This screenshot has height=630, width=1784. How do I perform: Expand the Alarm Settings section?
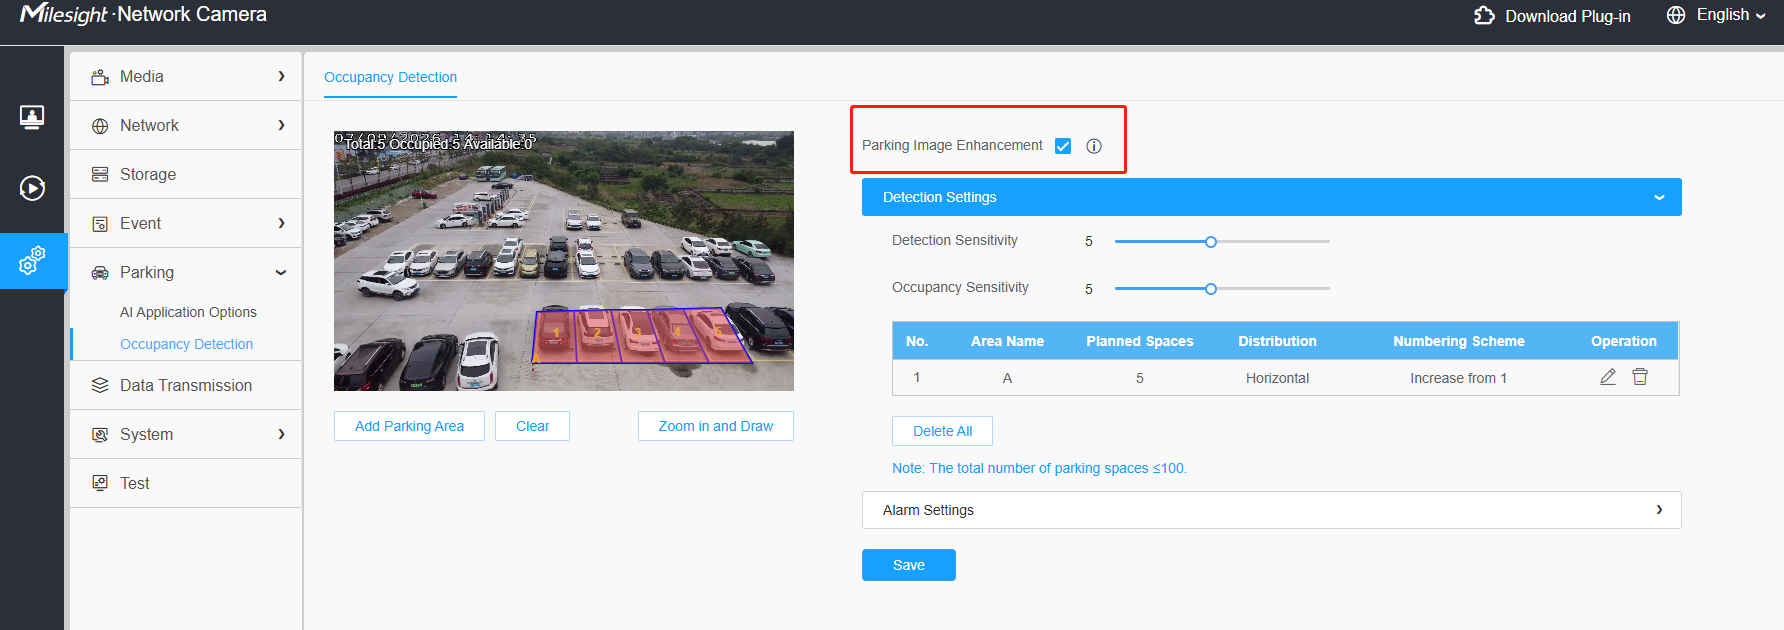[x=1272, y=510]
